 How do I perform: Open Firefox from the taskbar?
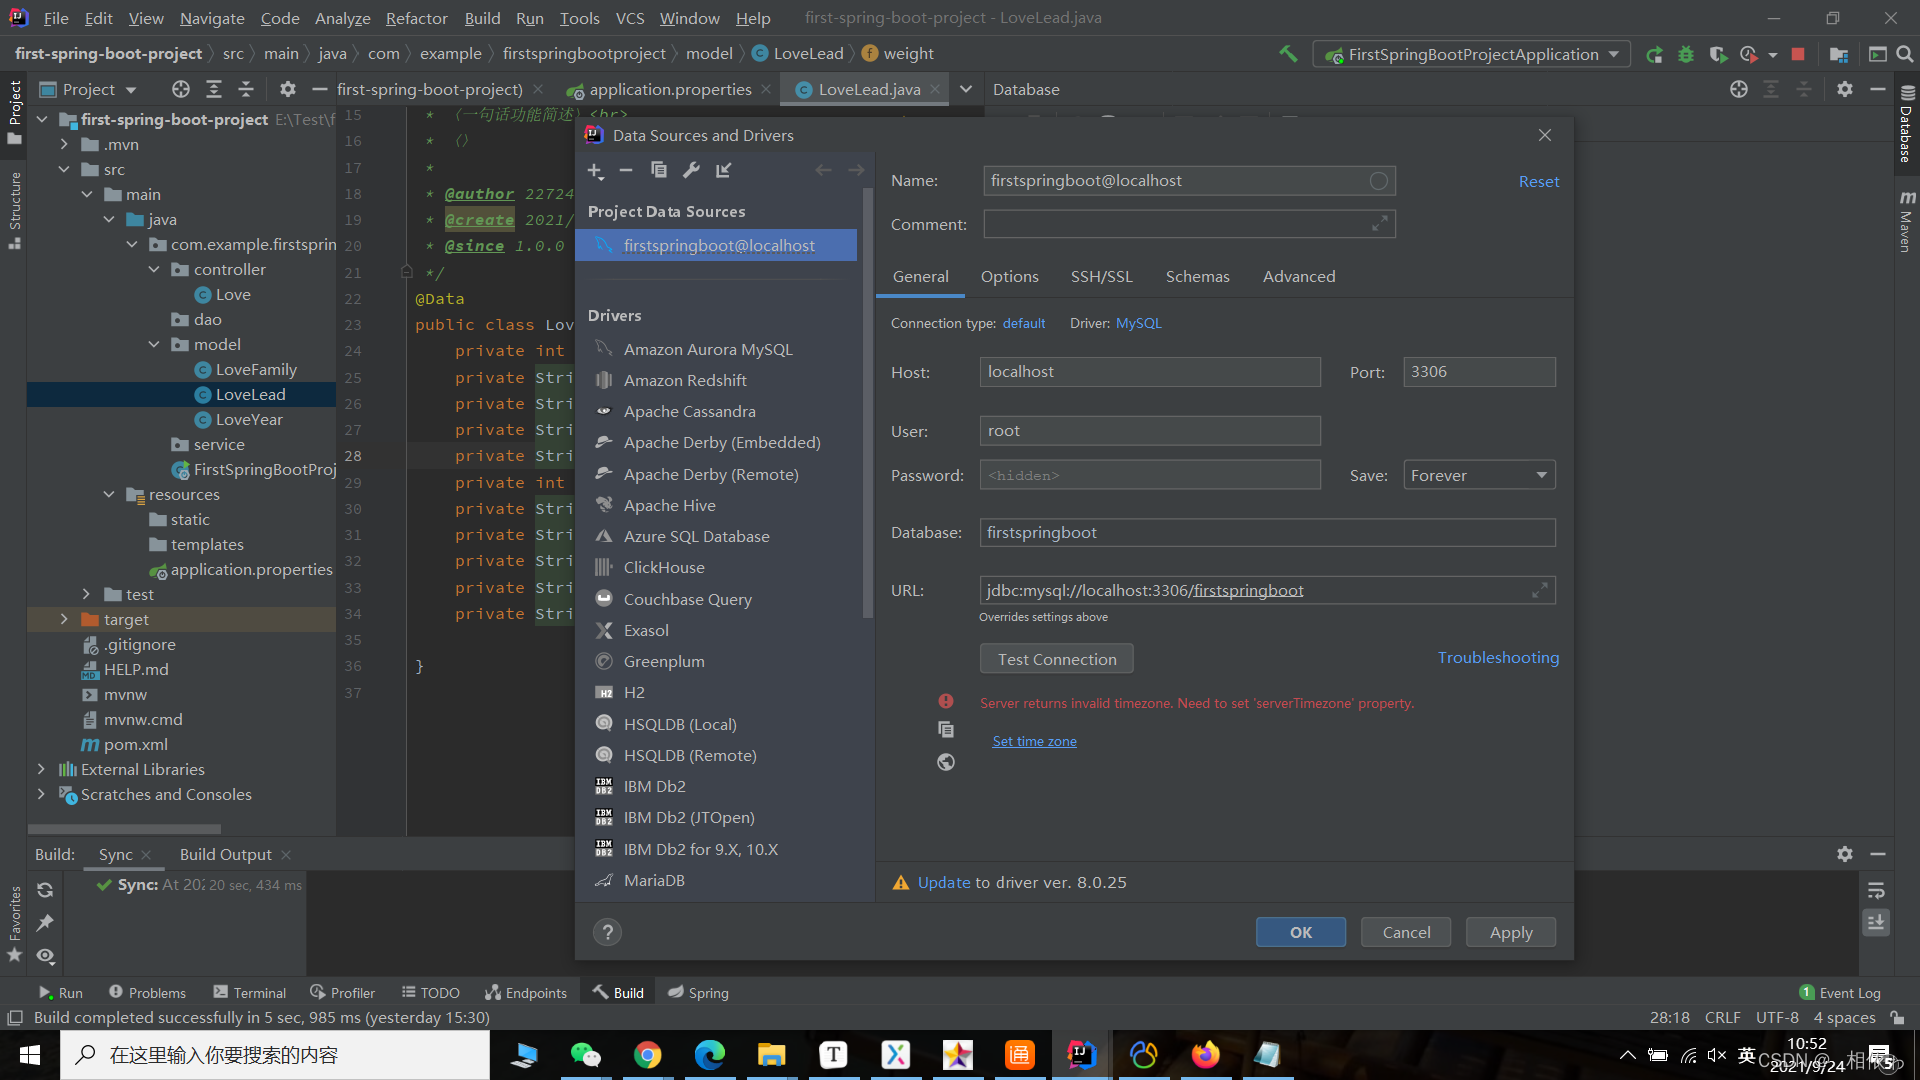pos(1206,1055)
